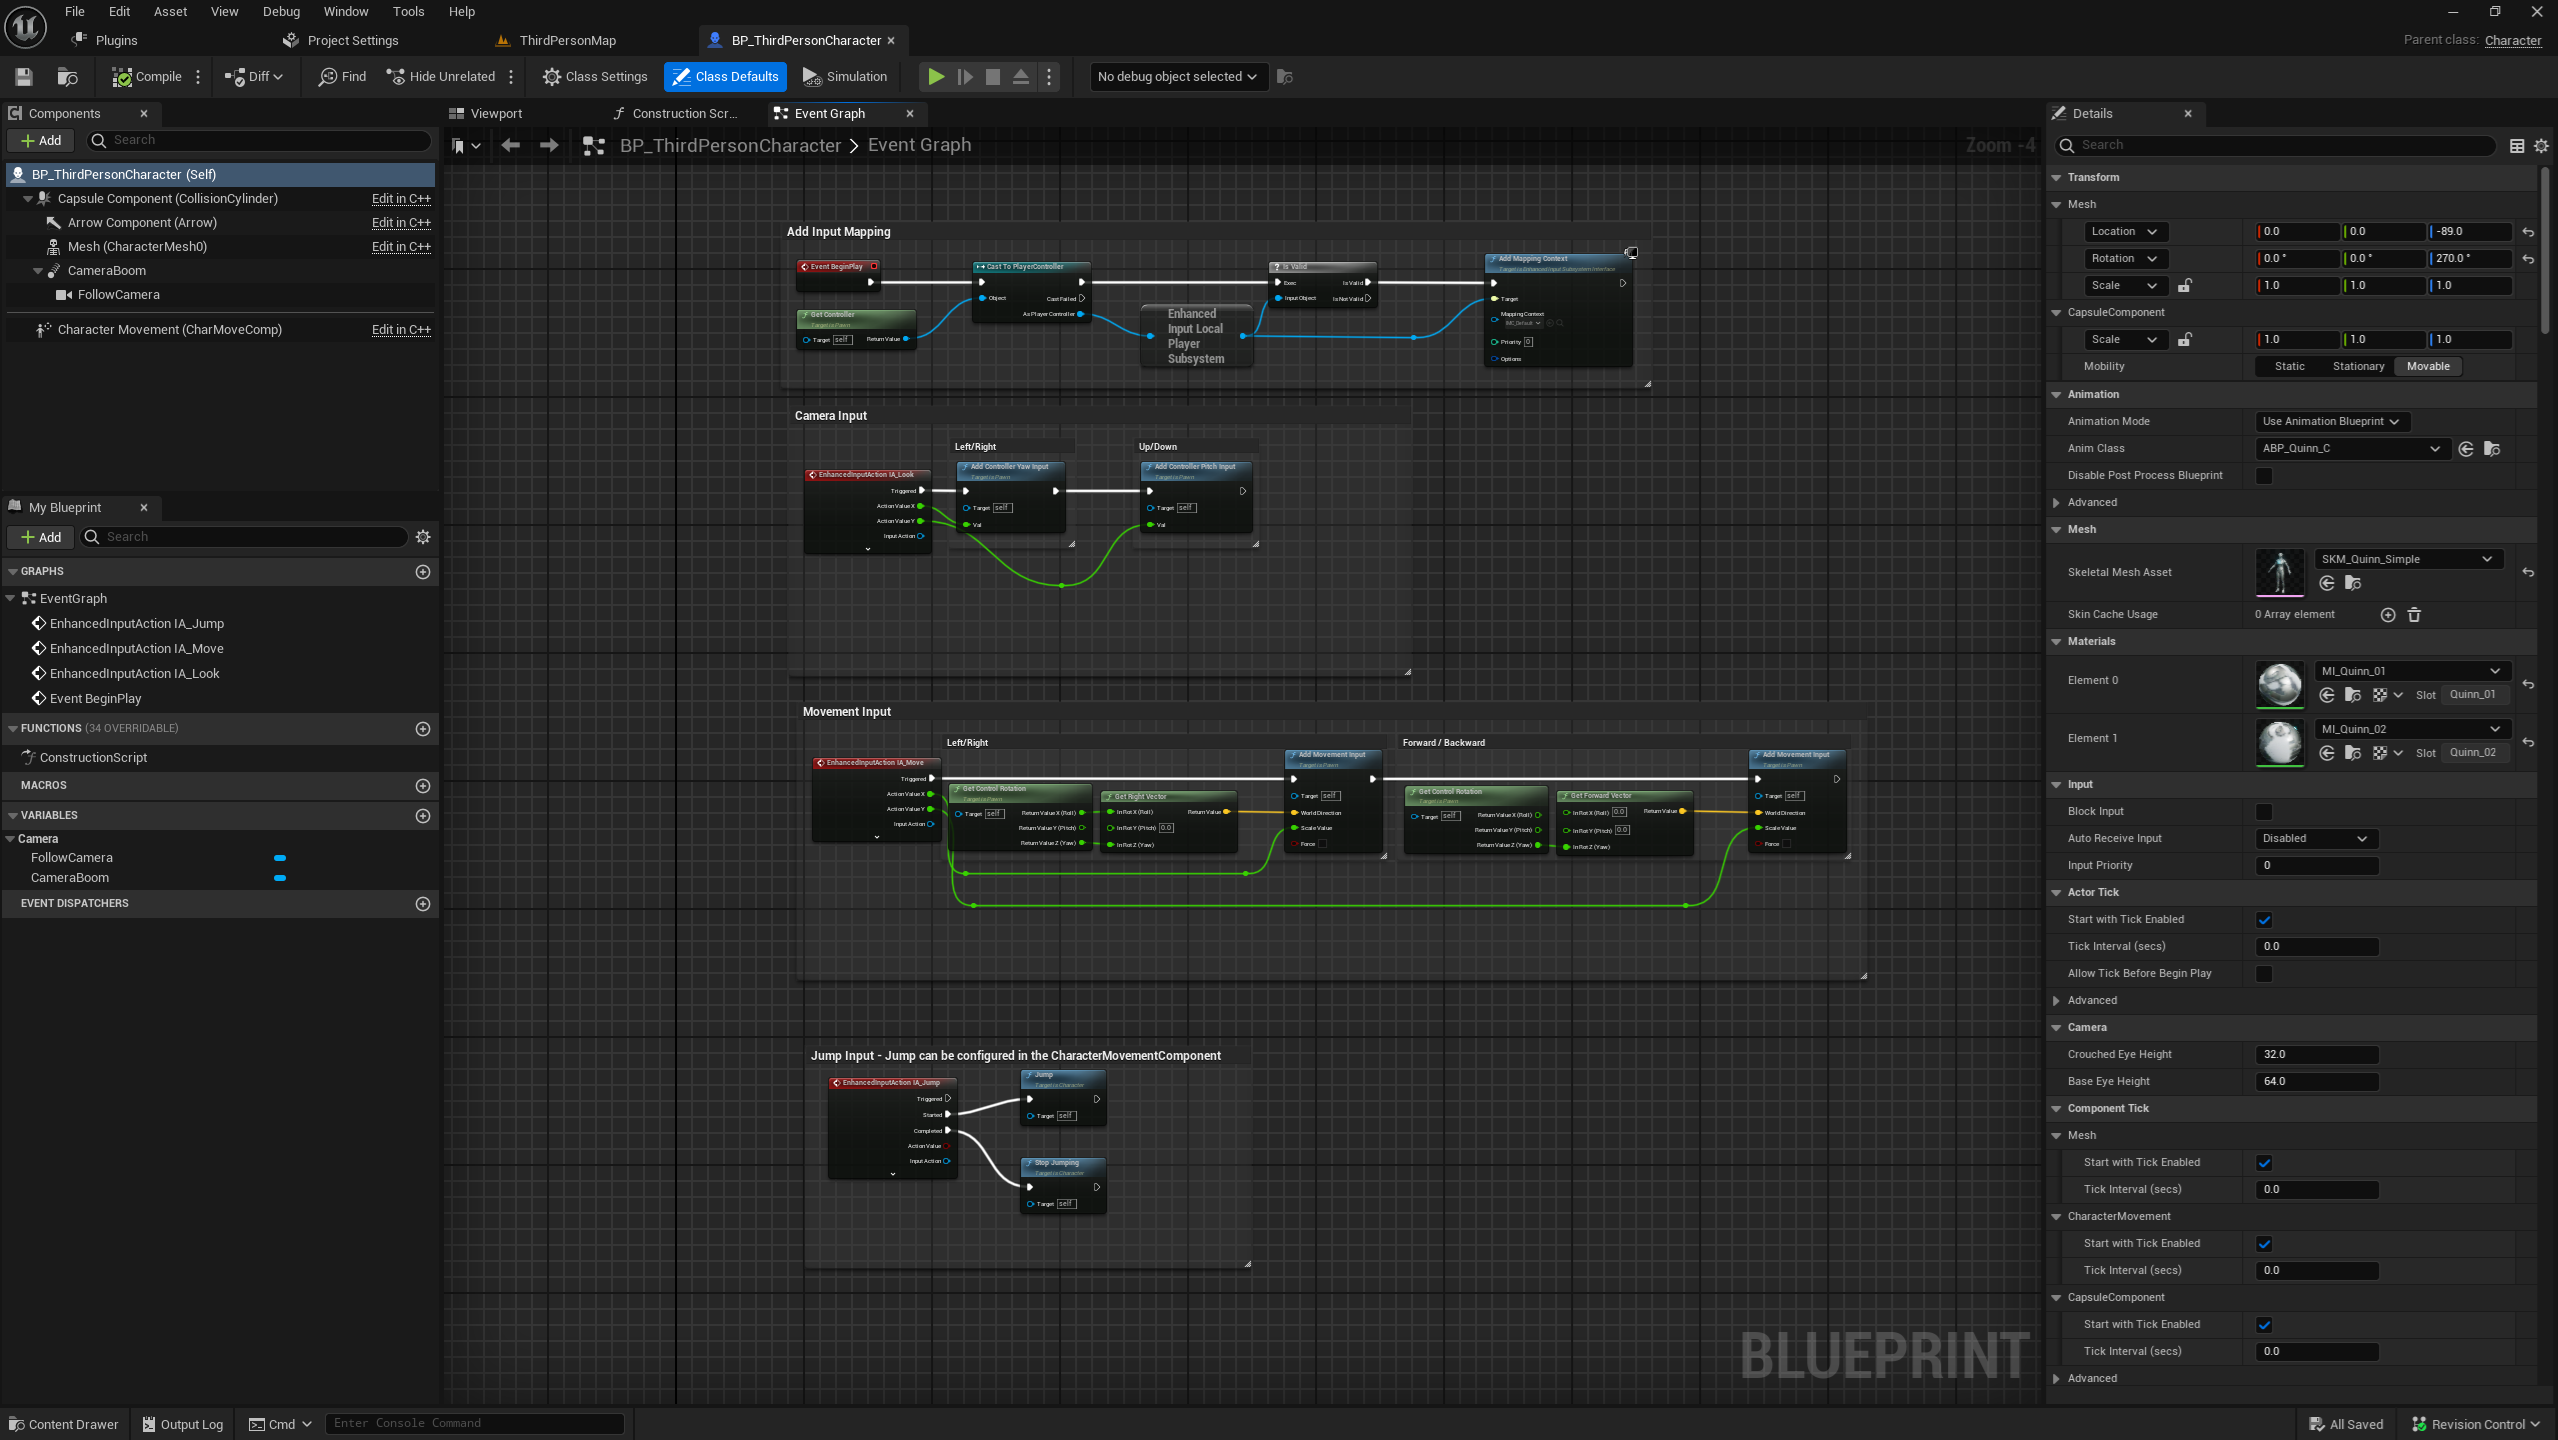Toggle Hide Unrelated nodes
Screen dimensions: 2558x1440
pyautogui.click(x=441, y=77)
